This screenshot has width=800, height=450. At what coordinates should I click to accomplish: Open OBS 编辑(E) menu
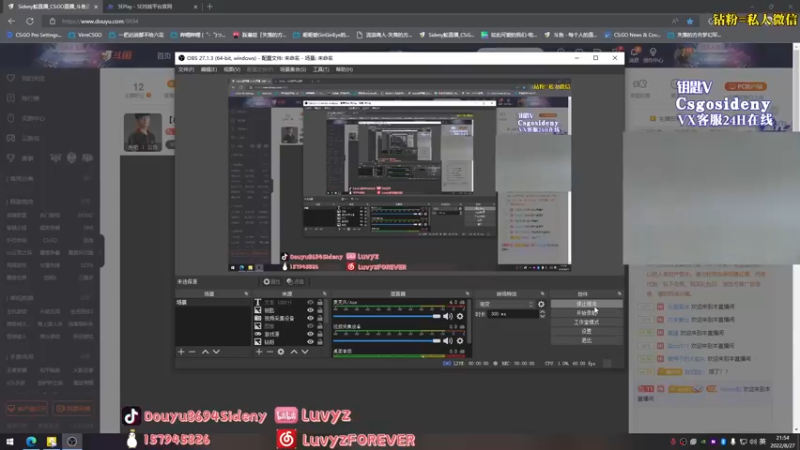[x=209, y=69]
